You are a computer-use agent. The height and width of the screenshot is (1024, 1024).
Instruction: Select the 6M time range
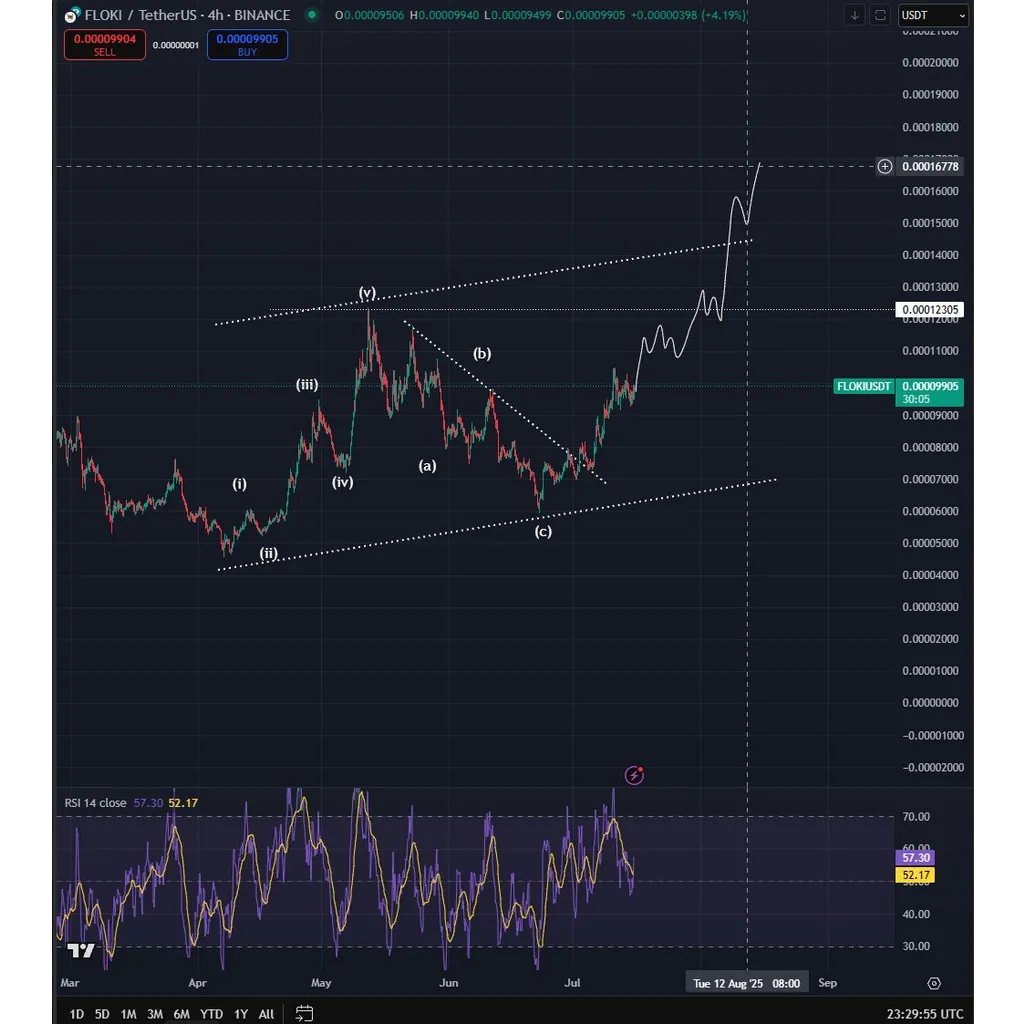[182, 1014]
